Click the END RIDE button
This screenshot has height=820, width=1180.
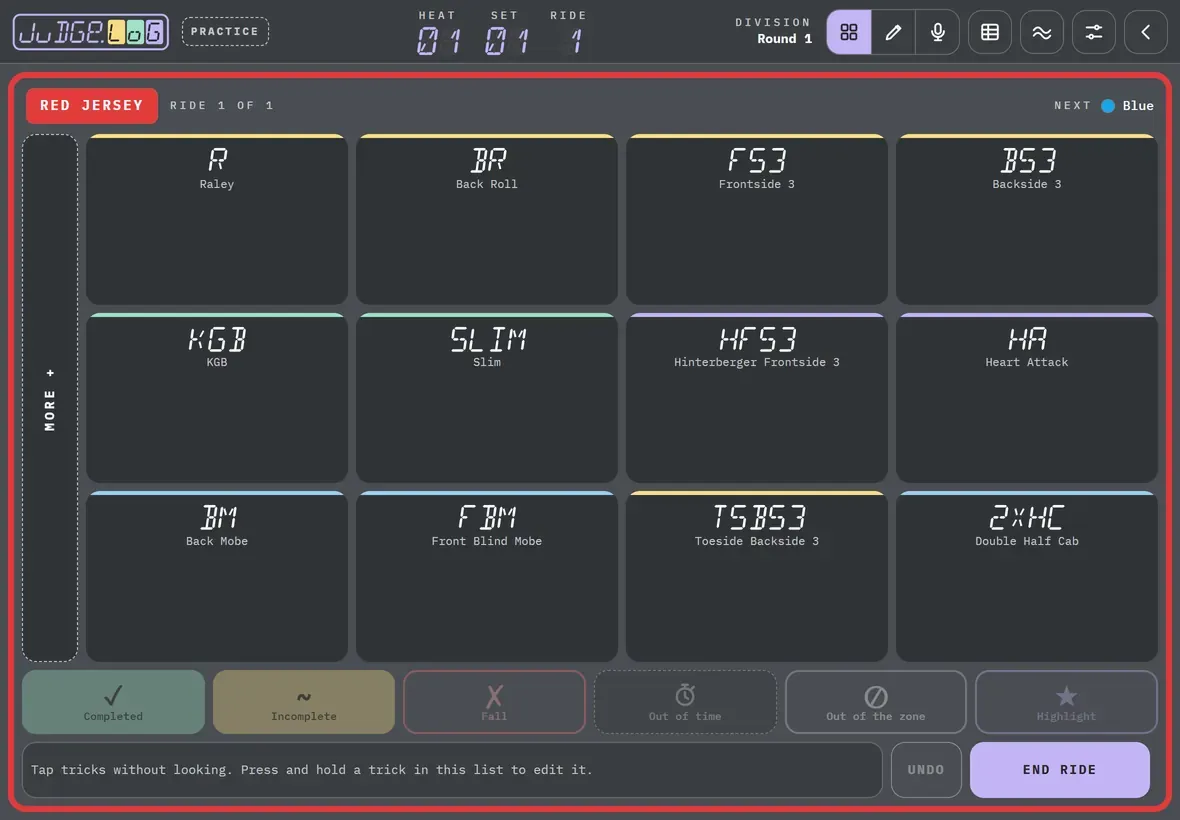[x=1060, y=770]
